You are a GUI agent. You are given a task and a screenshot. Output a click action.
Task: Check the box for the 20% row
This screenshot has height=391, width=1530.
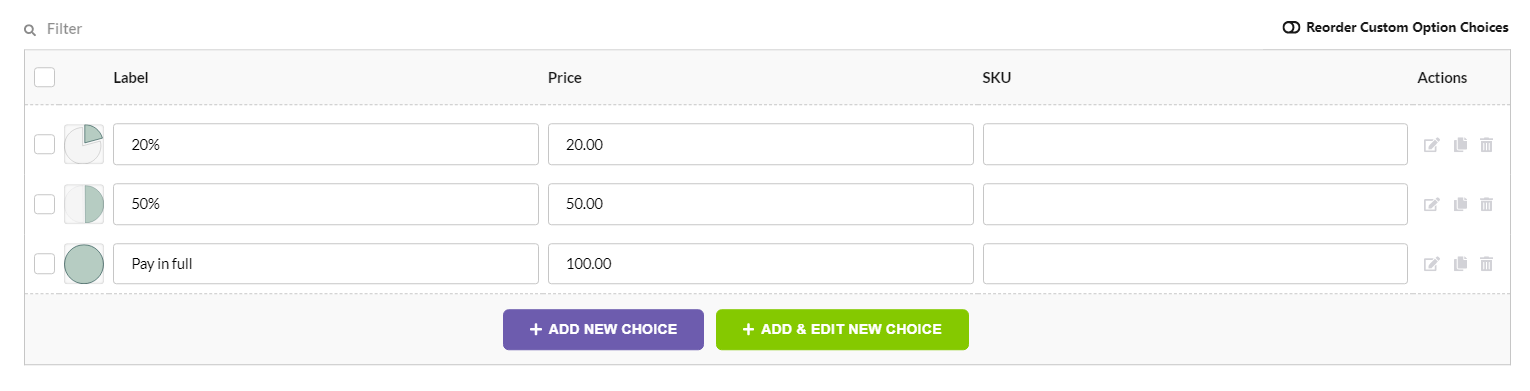(x=45, y=144)
